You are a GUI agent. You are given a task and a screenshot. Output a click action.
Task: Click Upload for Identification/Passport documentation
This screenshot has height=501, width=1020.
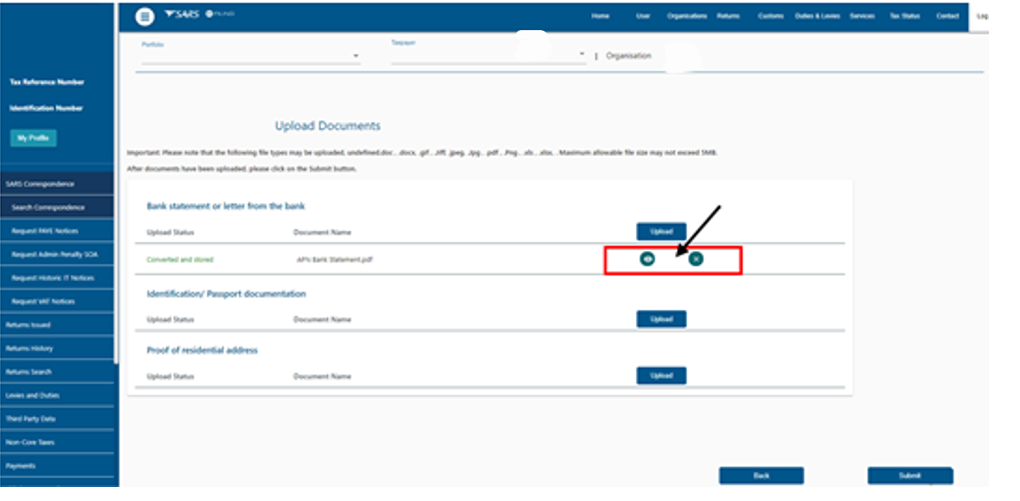point(661,319)
